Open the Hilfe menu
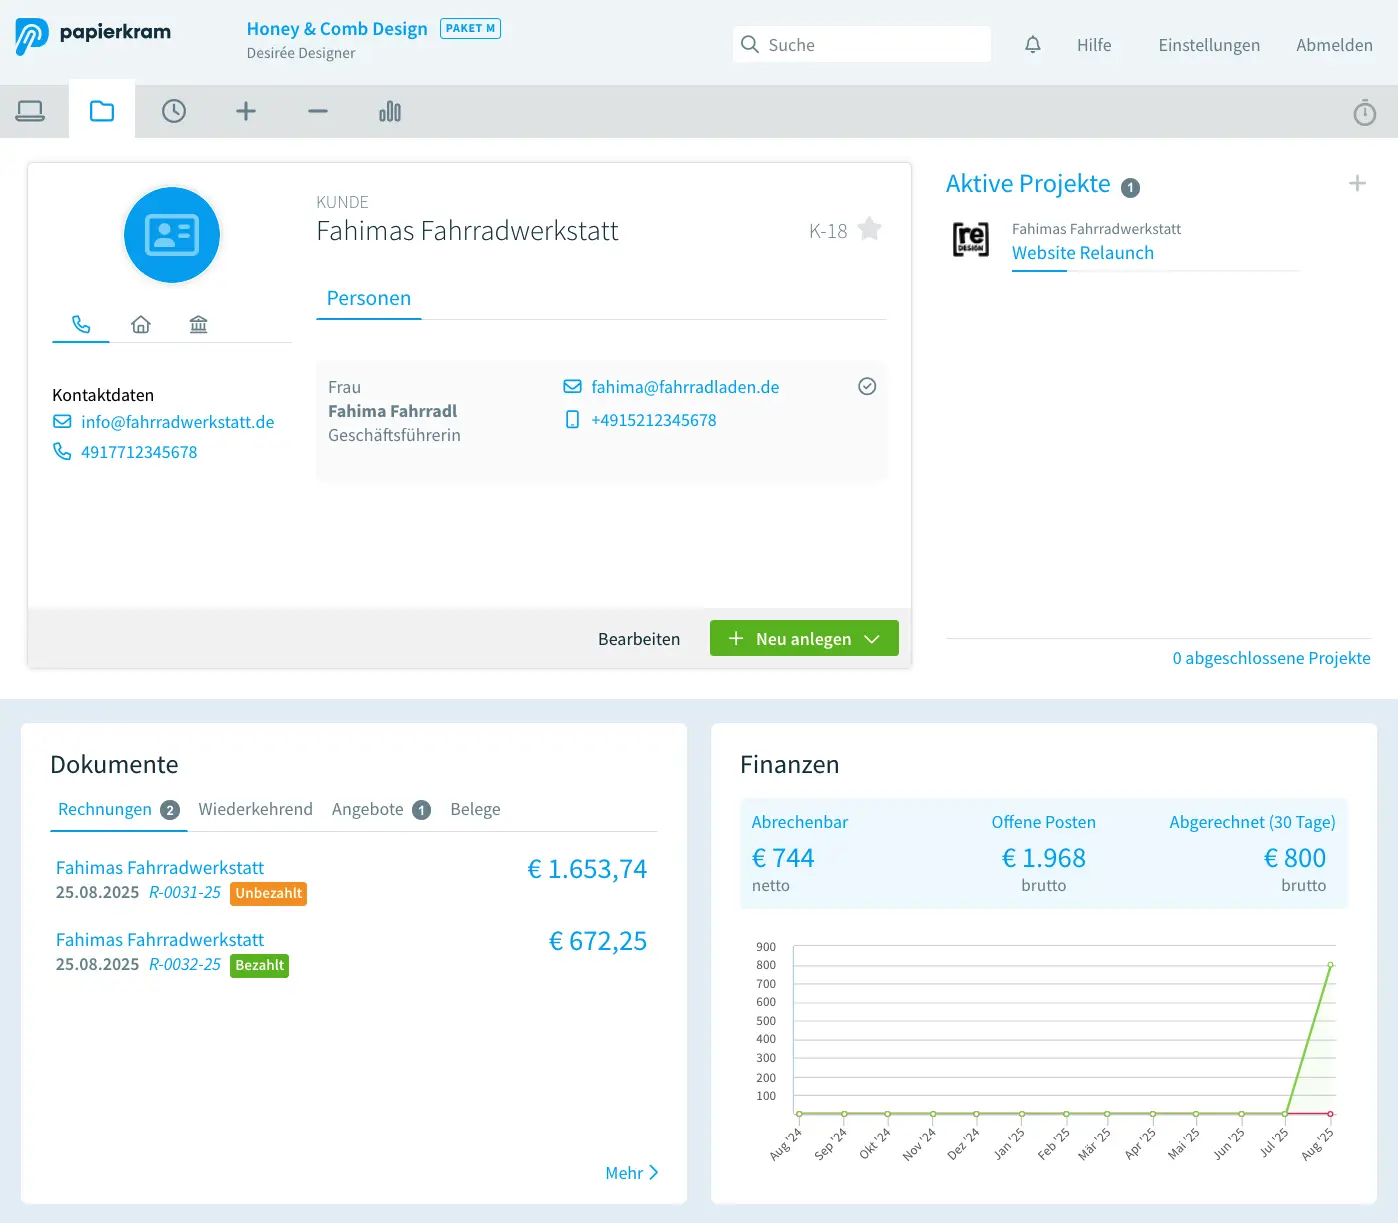1398x1223 pixels. tap(1094, 45)
